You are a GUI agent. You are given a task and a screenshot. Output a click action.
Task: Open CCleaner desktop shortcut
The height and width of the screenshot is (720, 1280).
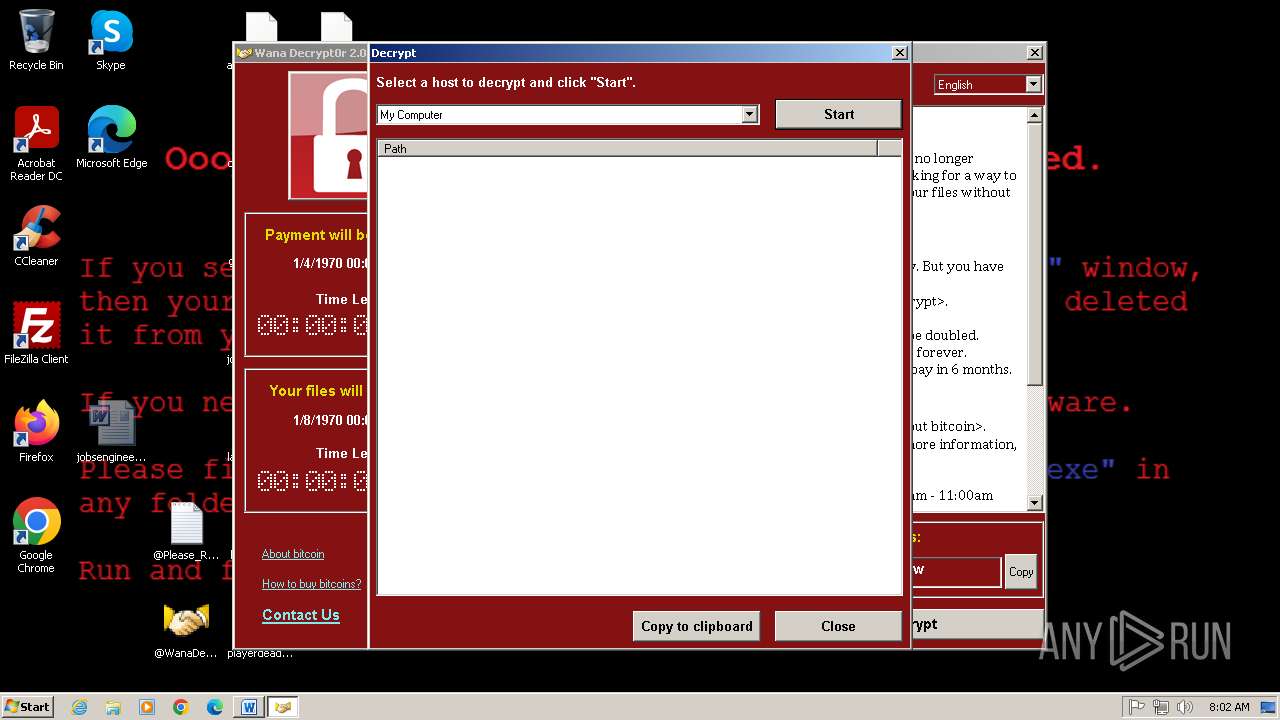[x=36, y=236]
